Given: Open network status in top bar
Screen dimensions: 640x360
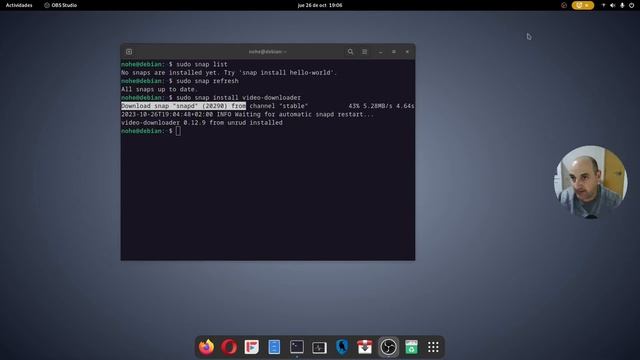Looking at the screenshot, I should coord(603,5).
